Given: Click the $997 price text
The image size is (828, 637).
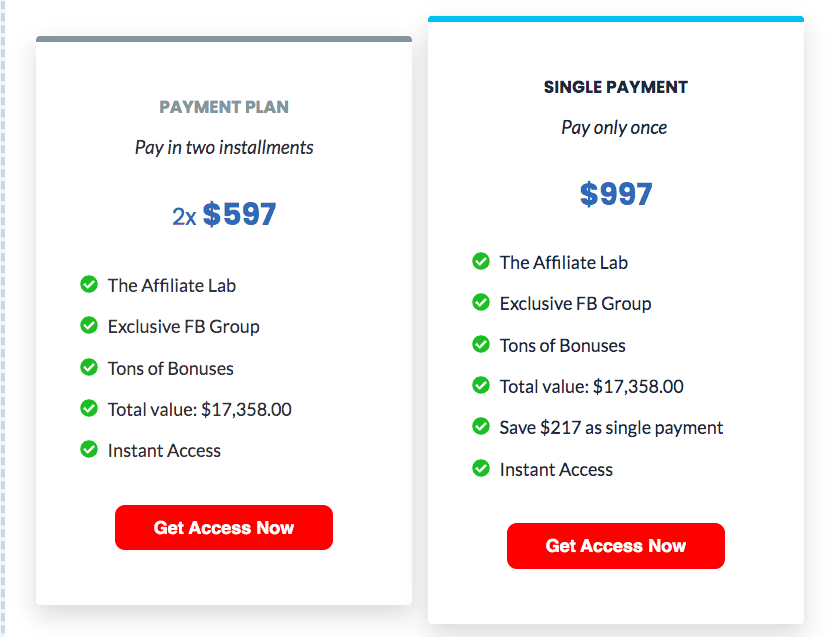Looking at the screenshot, I should tap(616, 194).
